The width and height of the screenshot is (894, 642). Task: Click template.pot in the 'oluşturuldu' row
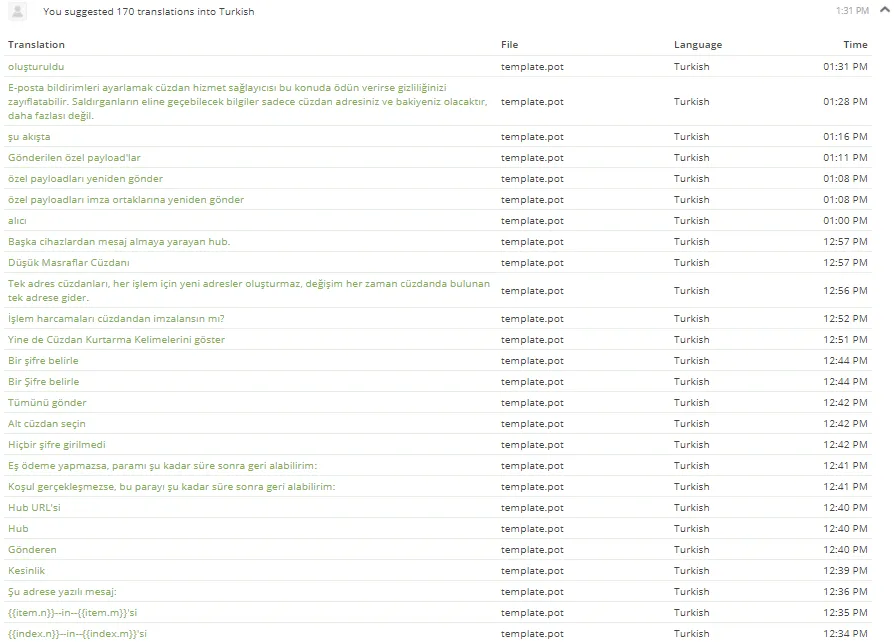click(x=533, y=67)
